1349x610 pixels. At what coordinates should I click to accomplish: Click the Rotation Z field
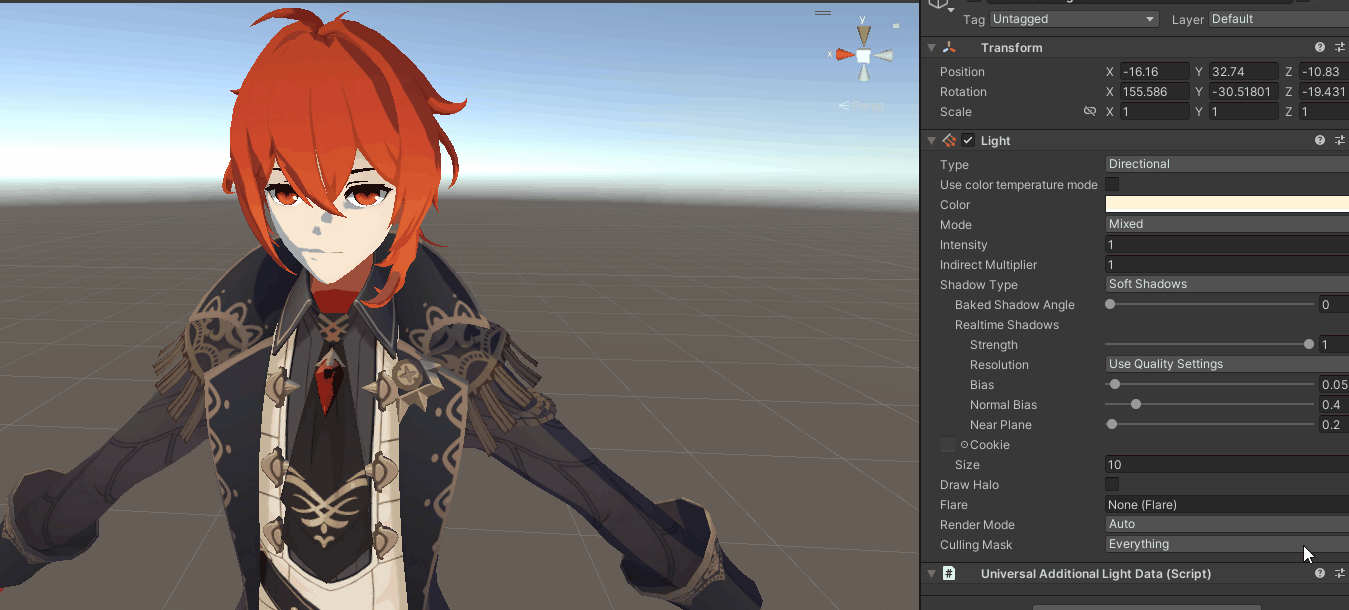(1323, 92)
